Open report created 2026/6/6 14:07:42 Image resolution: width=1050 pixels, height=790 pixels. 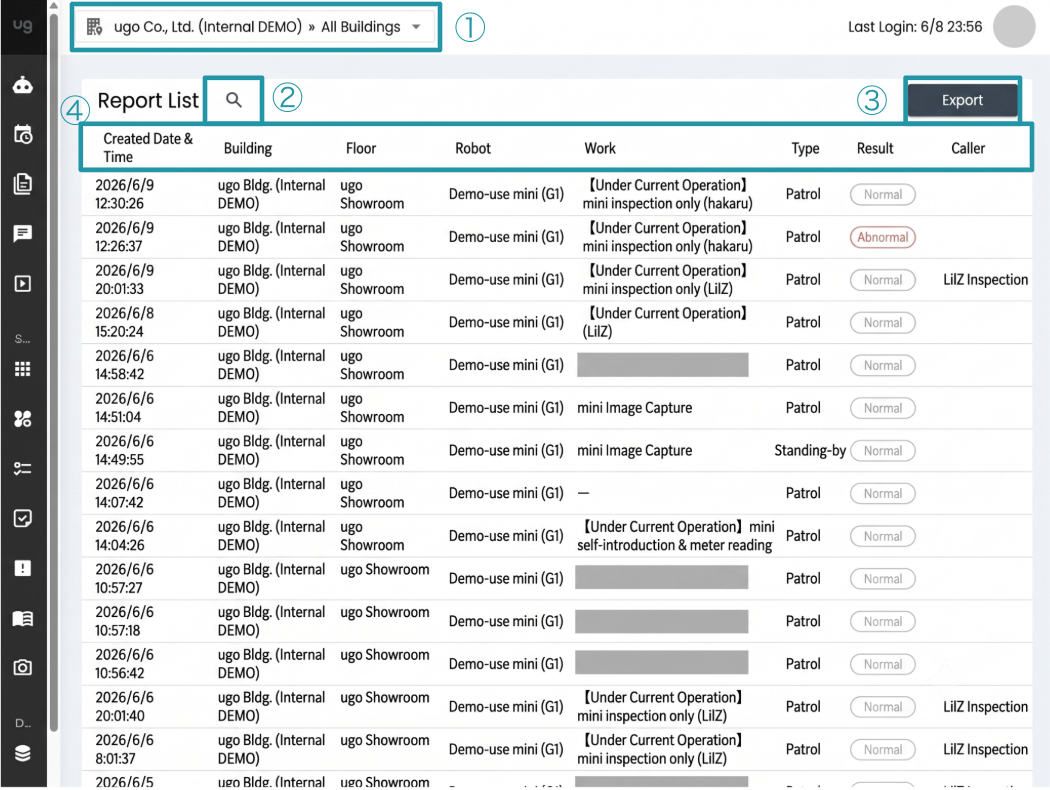click(556, 493)
